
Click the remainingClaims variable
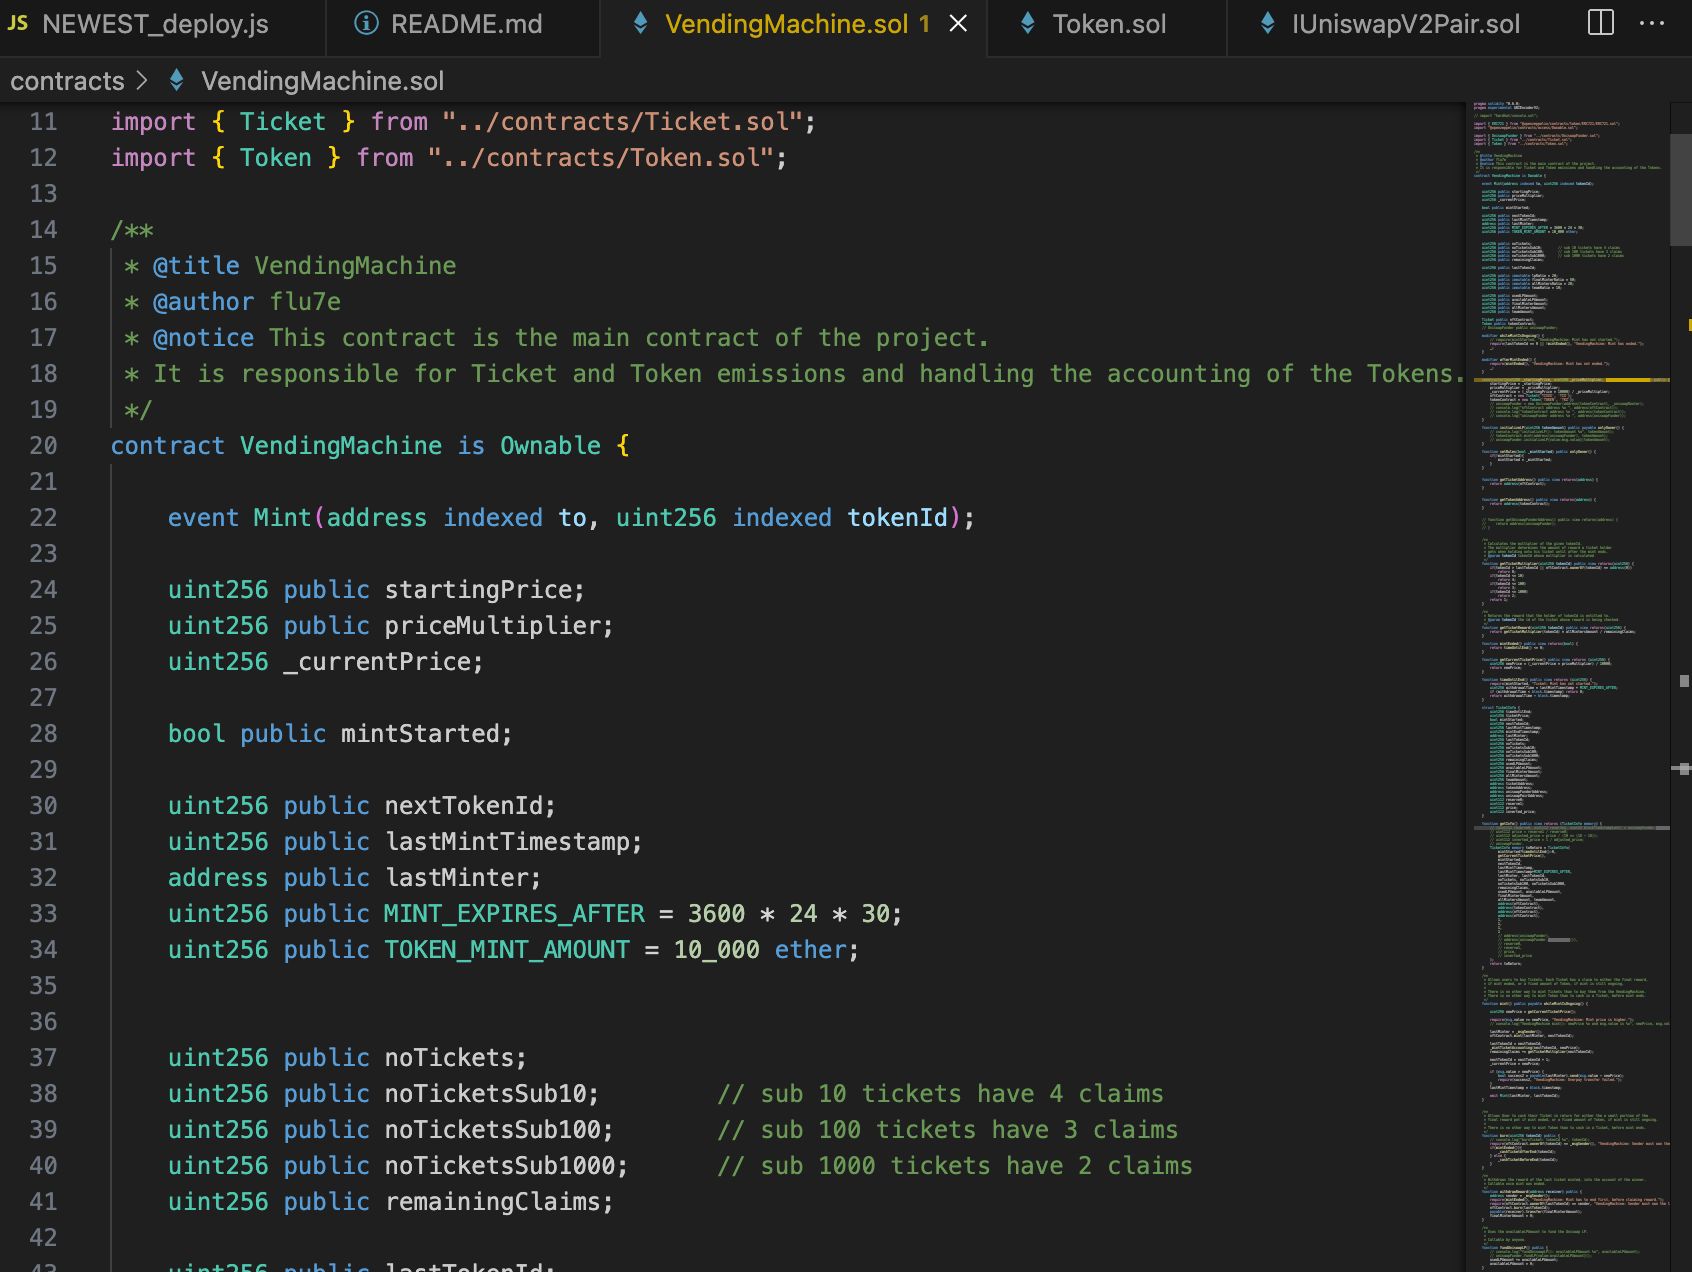492,1202
